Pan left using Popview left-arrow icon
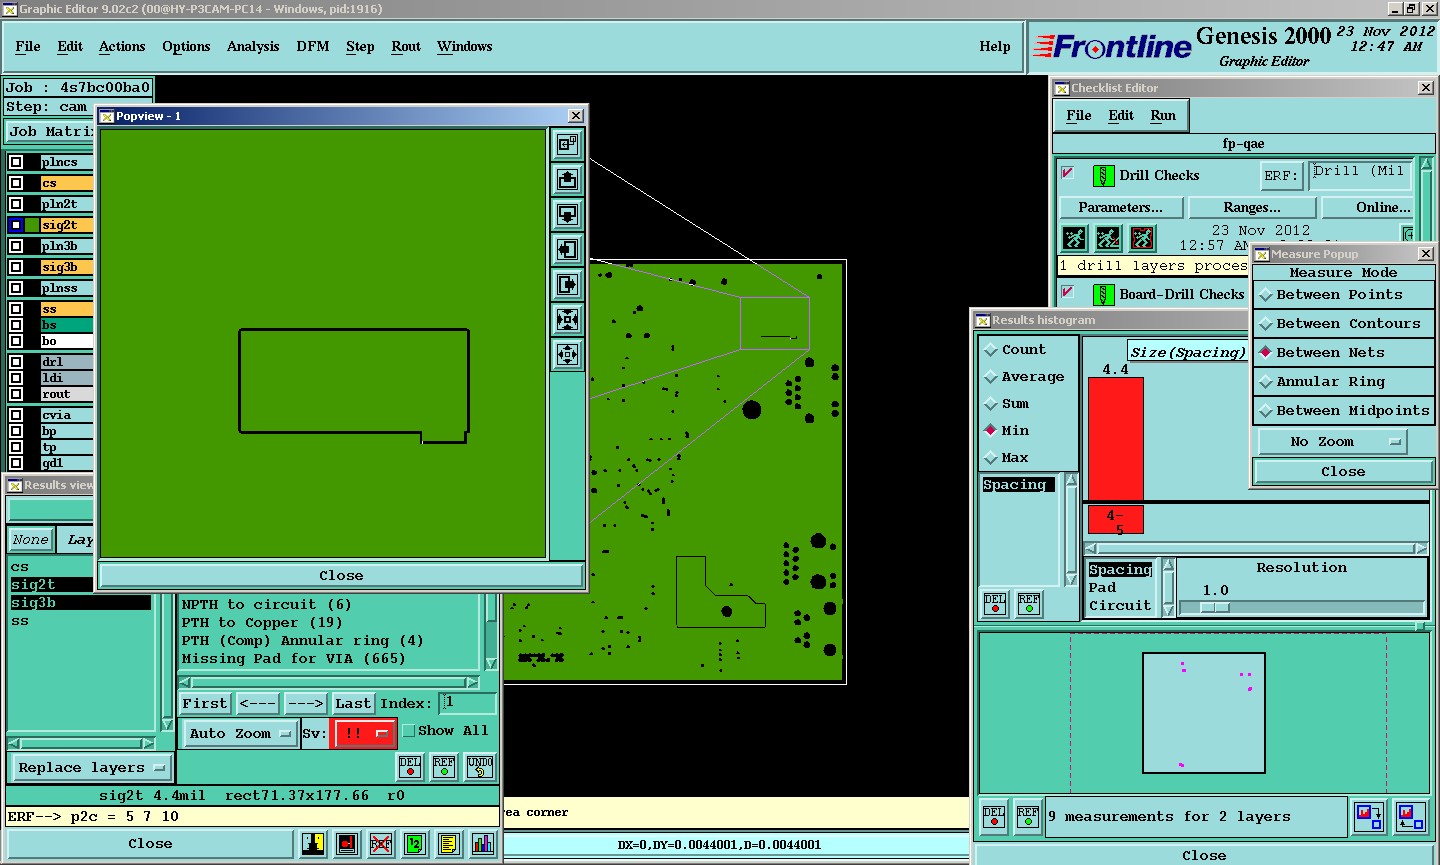 [567, 250]
